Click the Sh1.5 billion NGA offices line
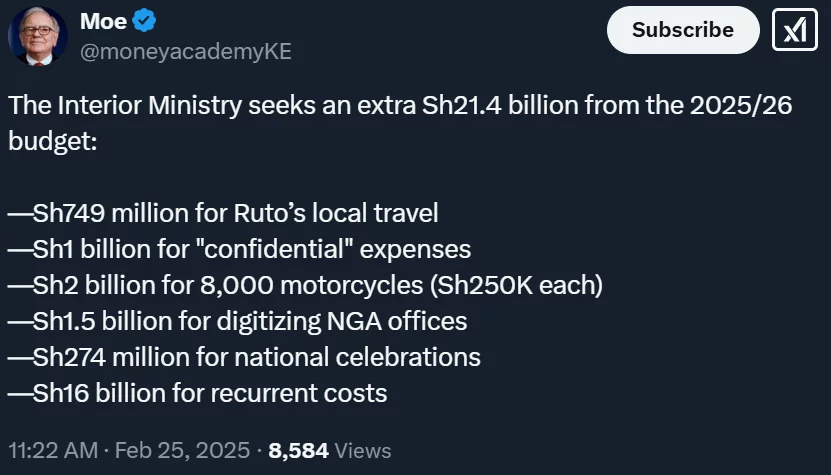This screenshot has height=475, width=831. 237,321
